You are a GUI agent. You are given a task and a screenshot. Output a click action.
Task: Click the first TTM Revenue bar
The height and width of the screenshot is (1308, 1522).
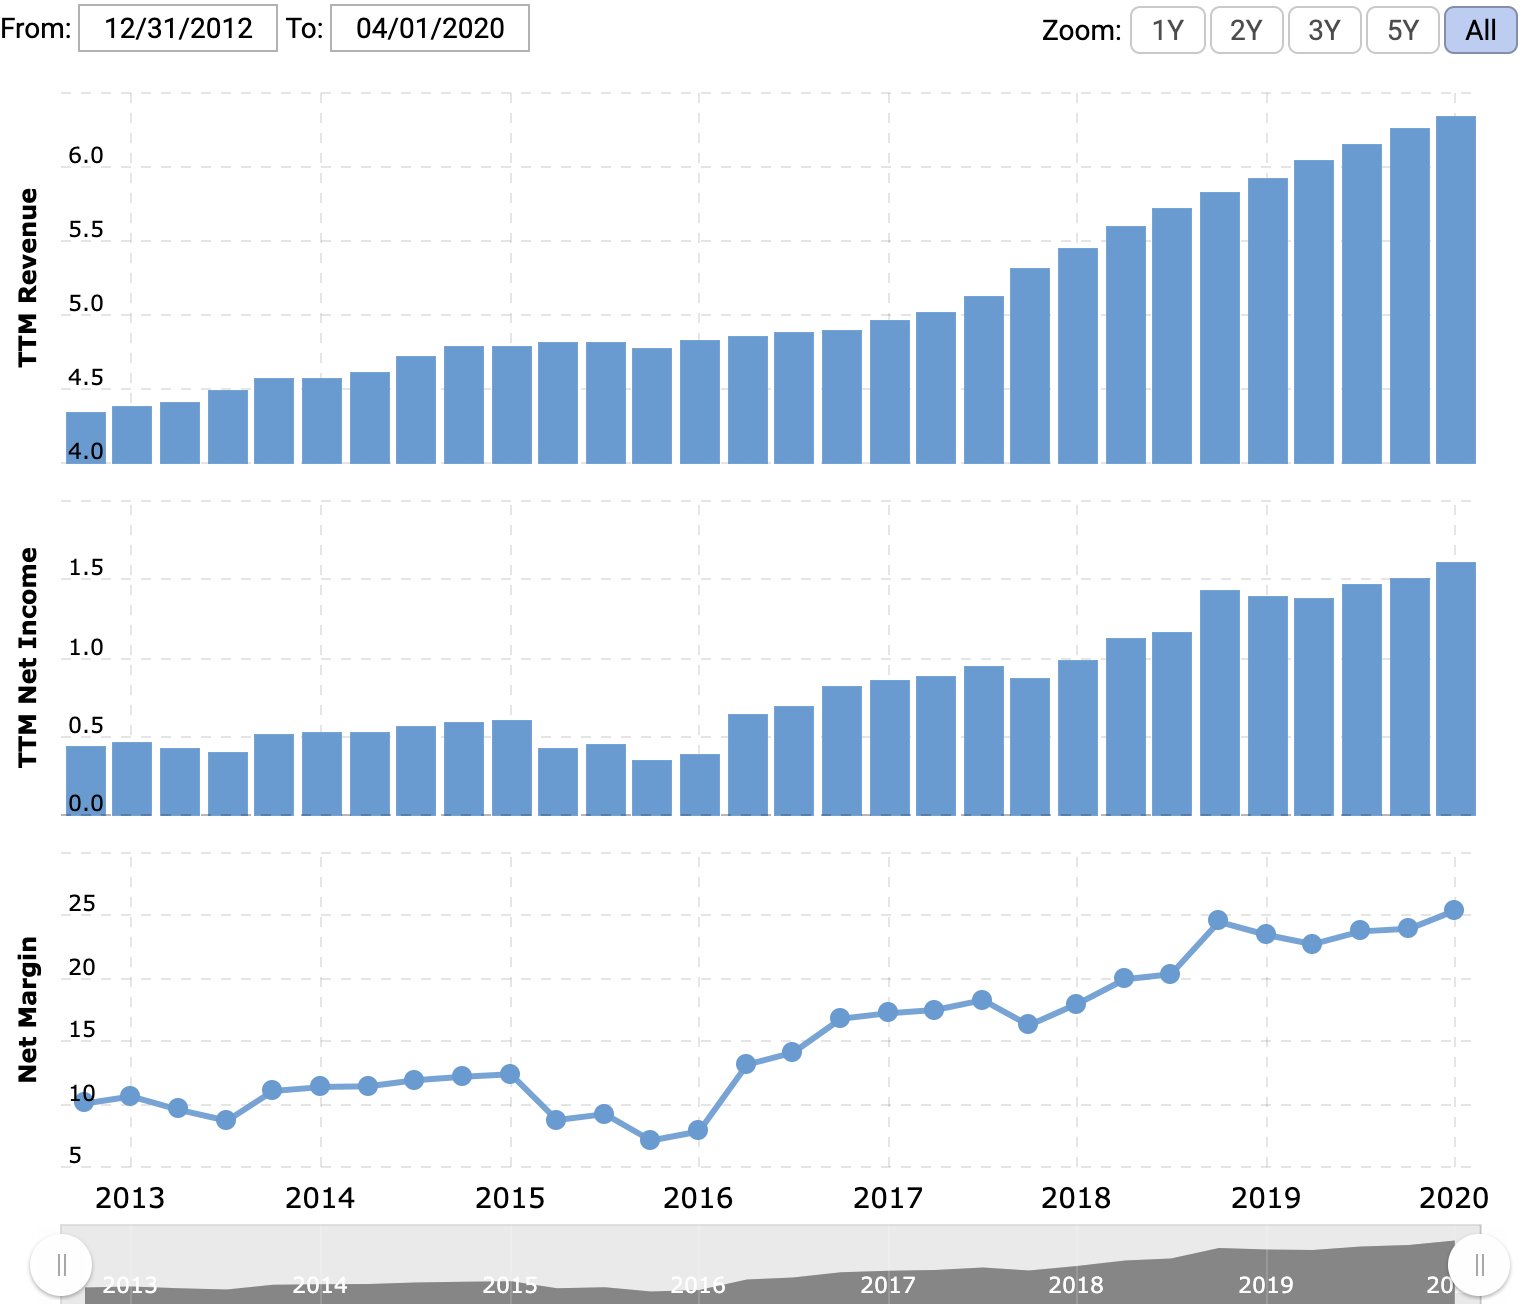pos(86,438)
